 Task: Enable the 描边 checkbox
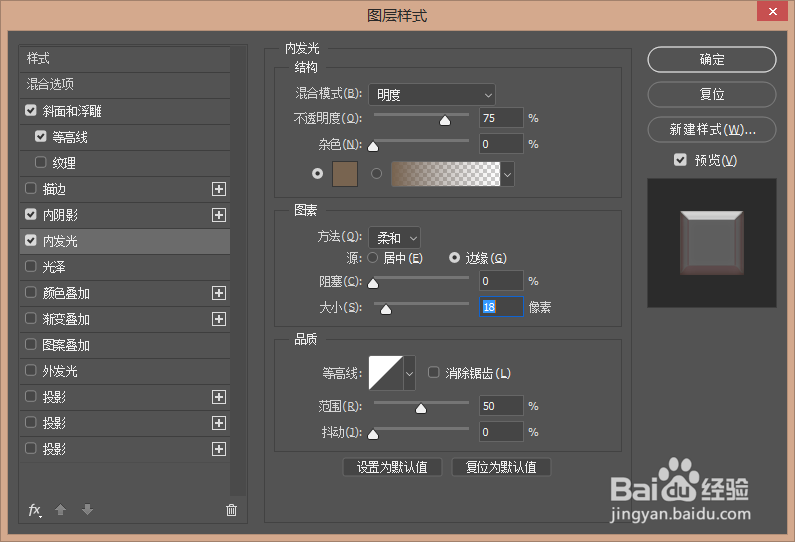click(31, 189)
